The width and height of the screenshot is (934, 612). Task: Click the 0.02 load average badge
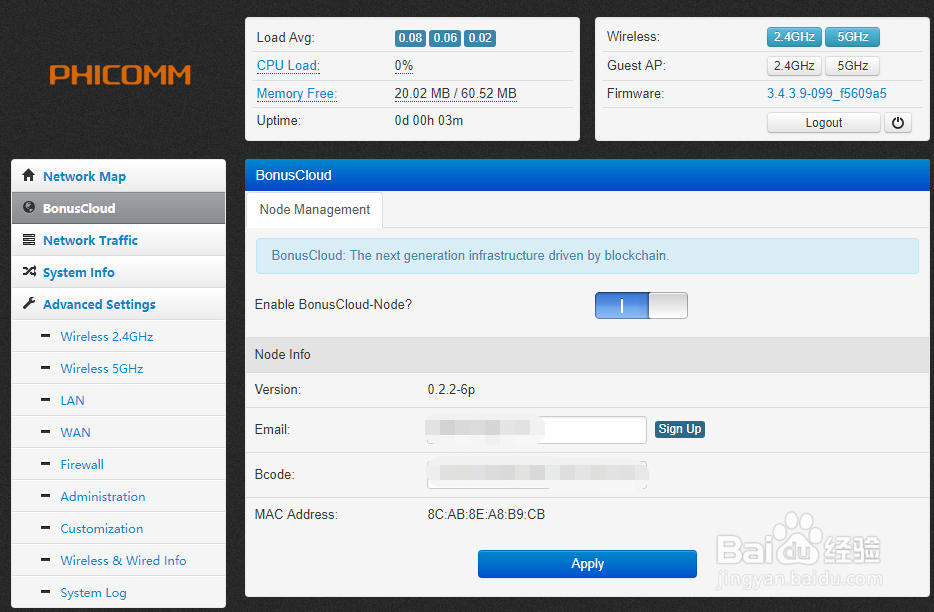480,38
